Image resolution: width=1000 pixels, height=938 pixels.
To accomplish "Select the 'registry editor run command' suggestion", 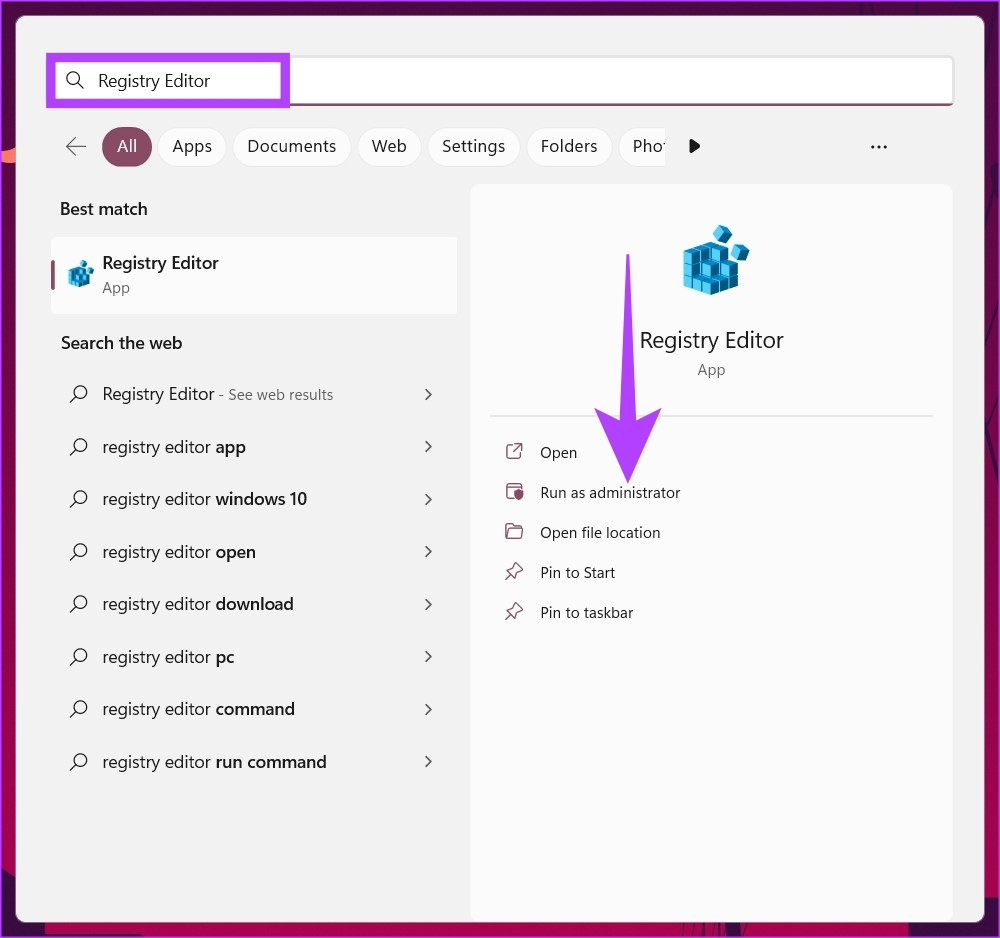I will (x=254, y=762).
